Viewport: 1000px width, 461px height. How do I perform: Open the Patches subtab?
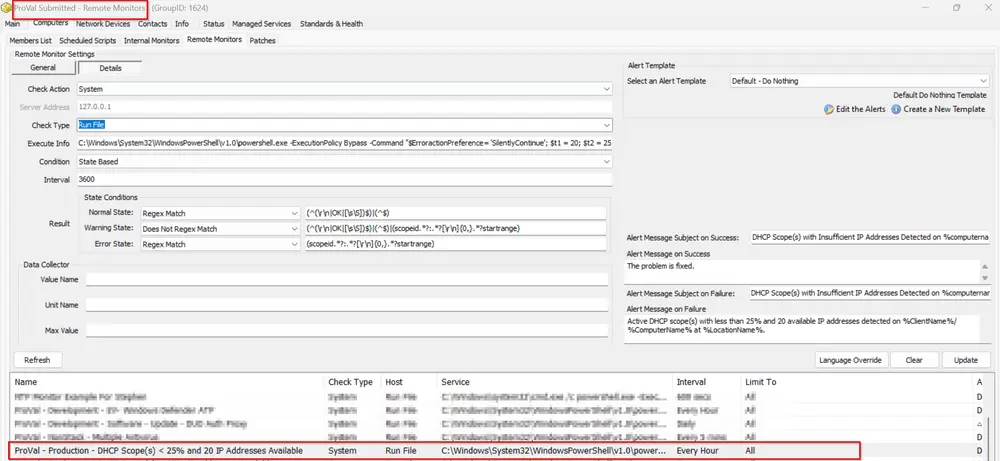click(x=262, y=40)
